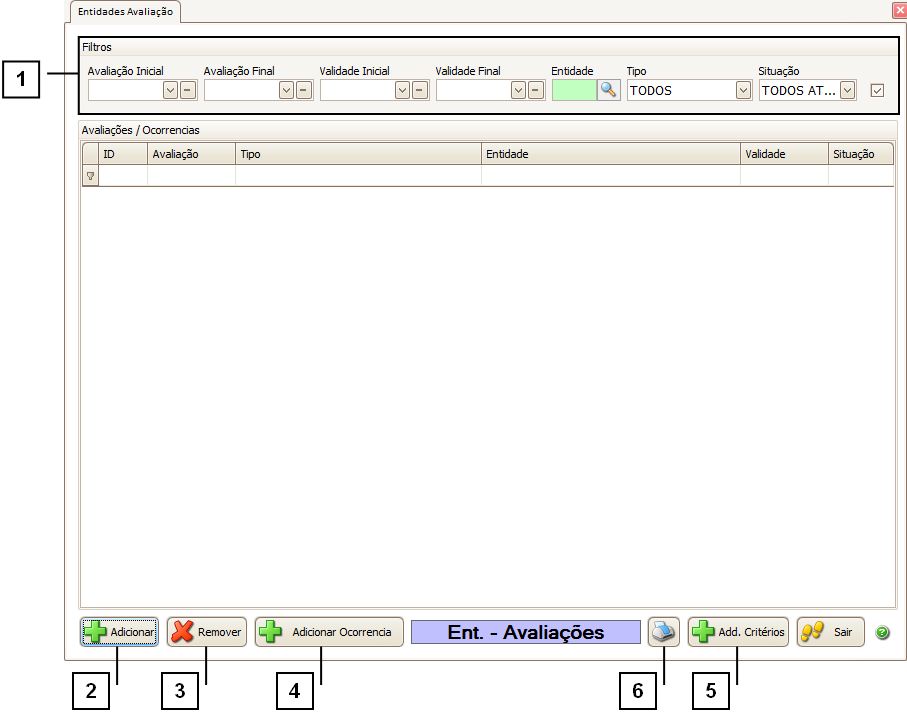This screenshot has height=712, width=907.
Task: Click the printer icon button
Action: pyautogui.click(x=664, y=632)
